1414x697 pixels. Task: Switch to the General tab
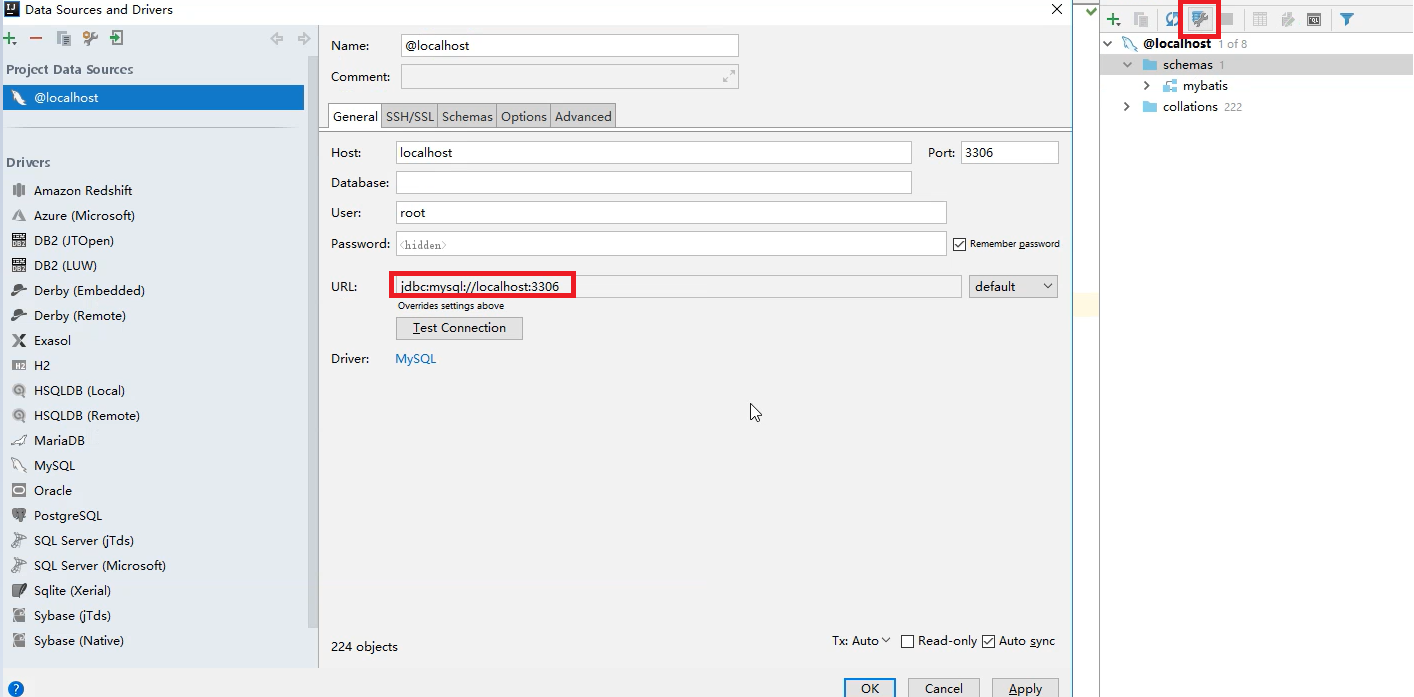[355, 116]
